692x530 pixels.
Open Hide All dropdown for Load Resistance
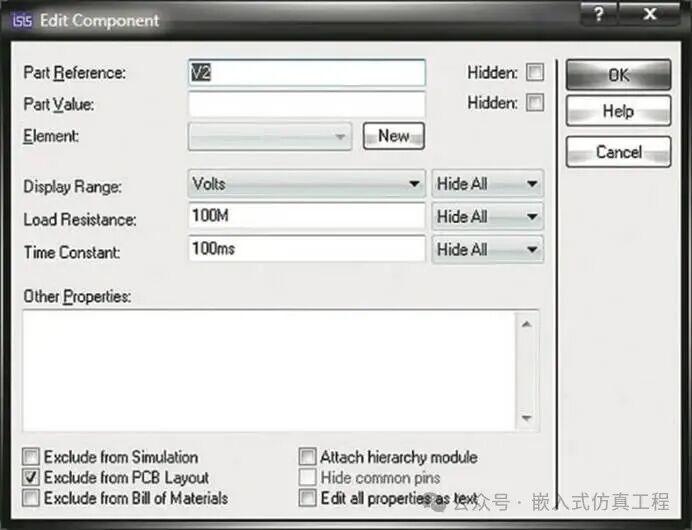pos(487,216)
